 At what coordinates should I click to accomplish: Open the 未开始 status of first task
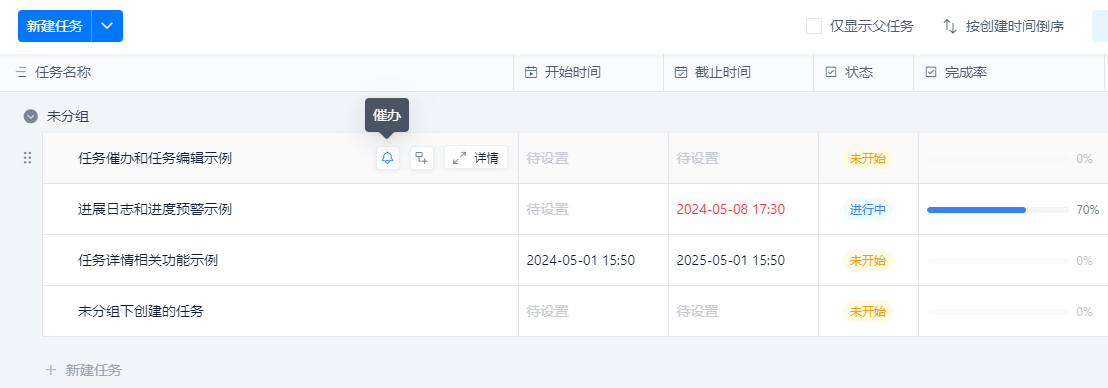click(867, 158)
